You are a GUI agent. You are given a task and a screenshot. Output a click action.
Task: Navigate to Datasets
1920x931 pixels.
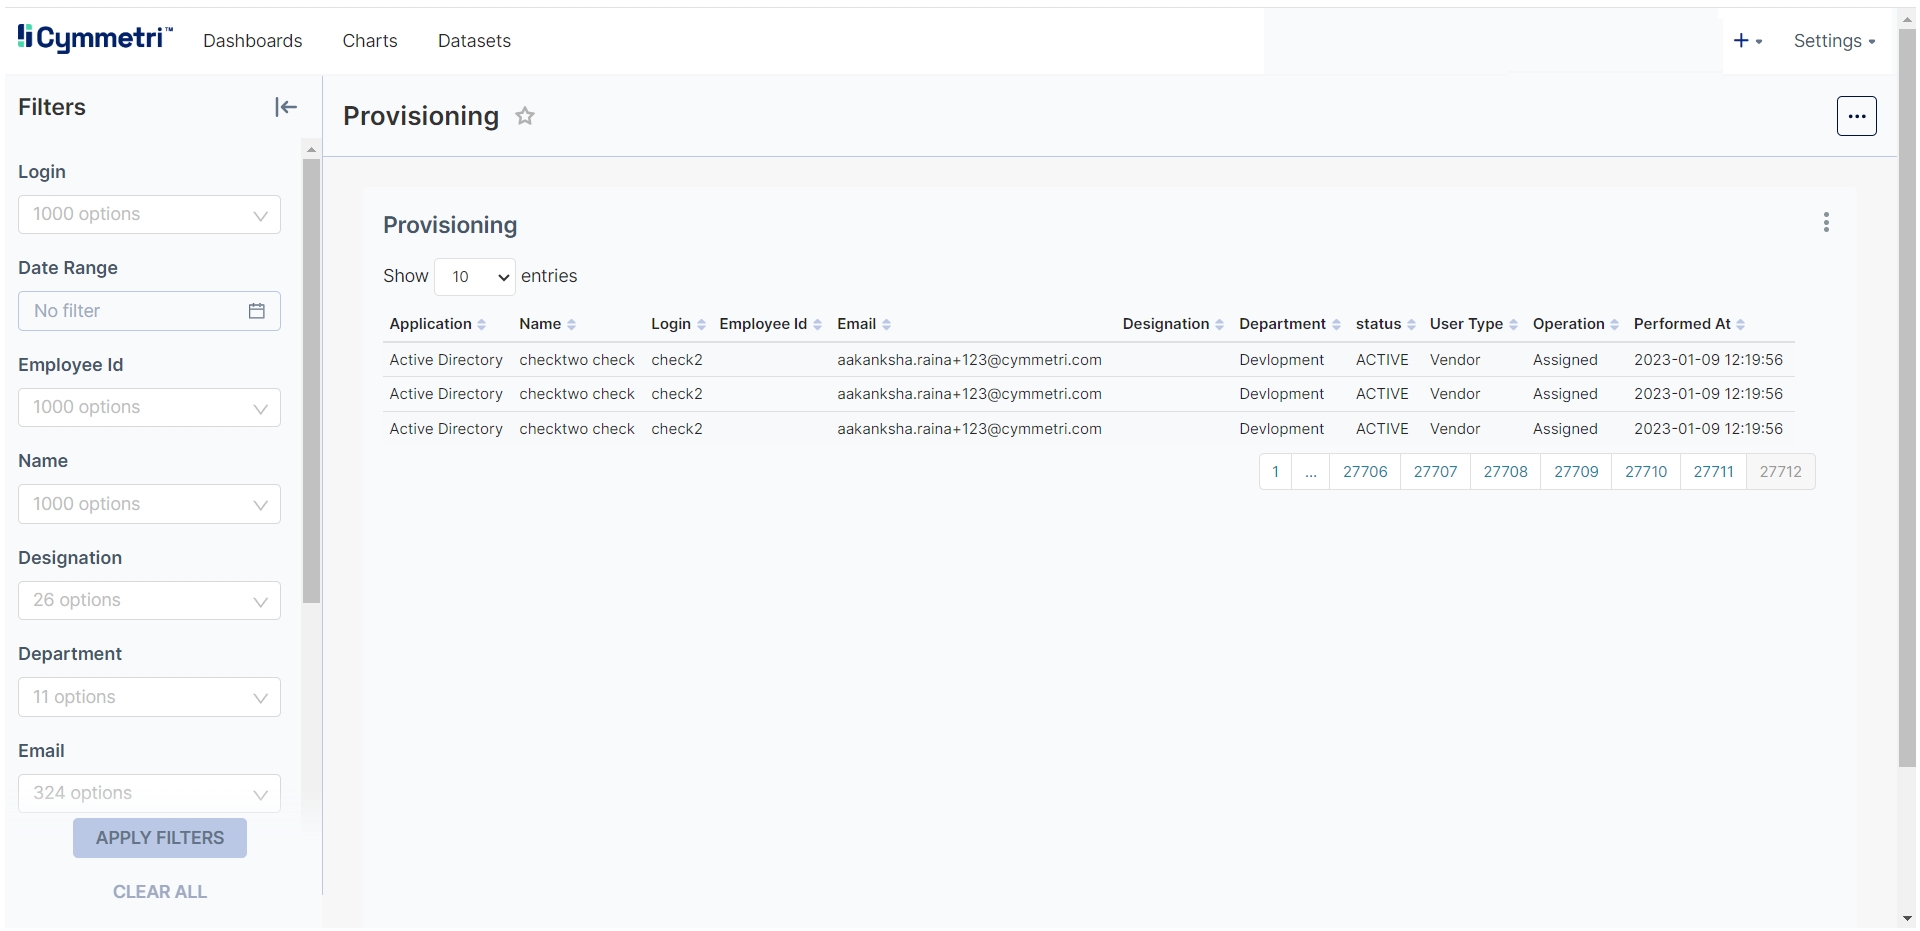coord(474,41)
